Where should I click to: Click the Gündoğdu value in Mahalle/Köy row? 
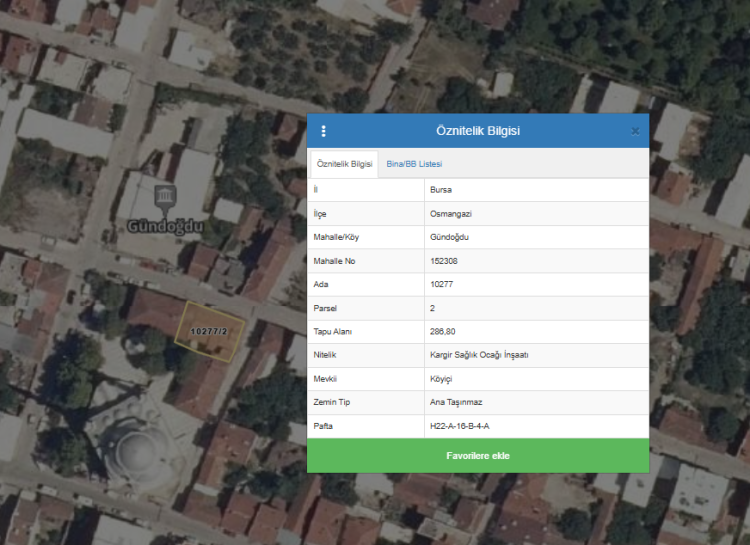[449, 237]
